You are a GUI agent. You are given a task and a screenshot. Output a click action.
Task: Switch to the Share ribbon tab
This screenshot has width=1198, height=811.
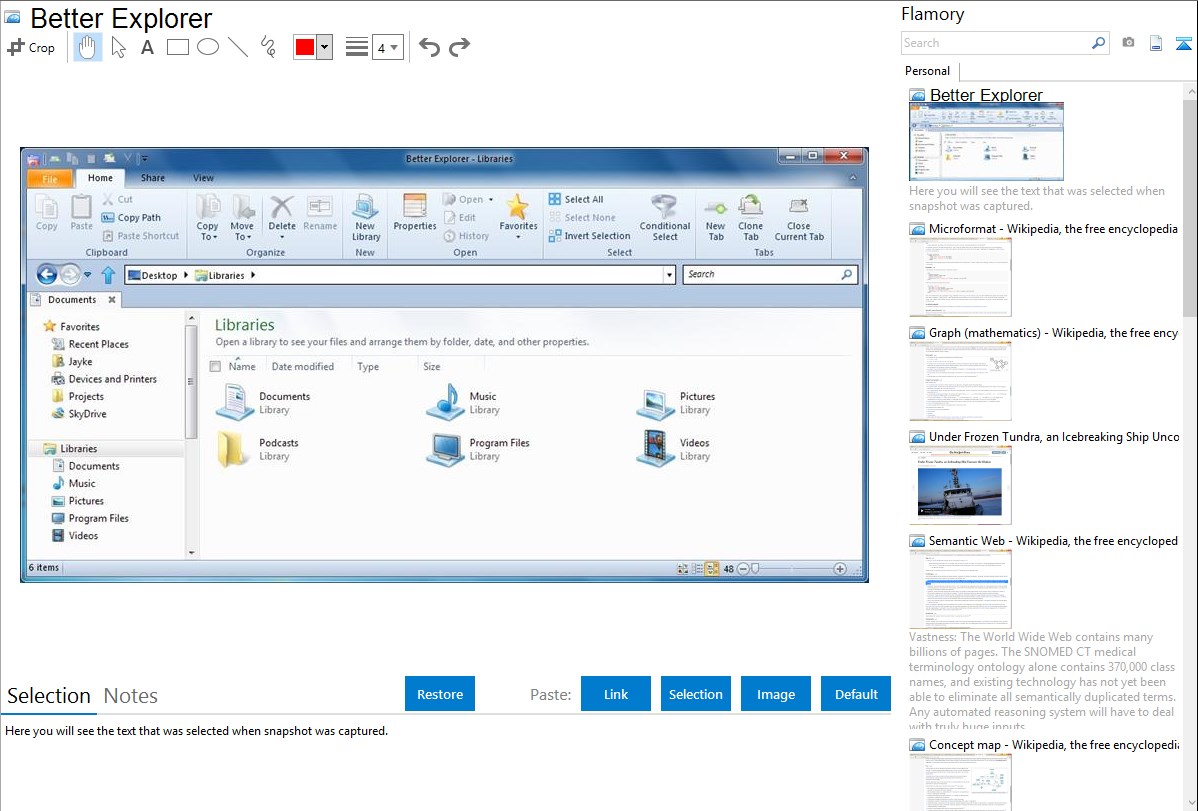pyautogui.click(x=153, y=178)
